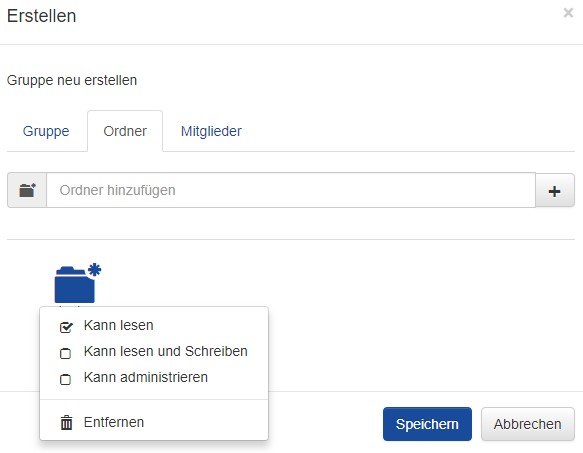Image resolution: width=583 pixels, height=453 pixels.
Task: Open the Mitglieder tab
Action: [211, 131]
